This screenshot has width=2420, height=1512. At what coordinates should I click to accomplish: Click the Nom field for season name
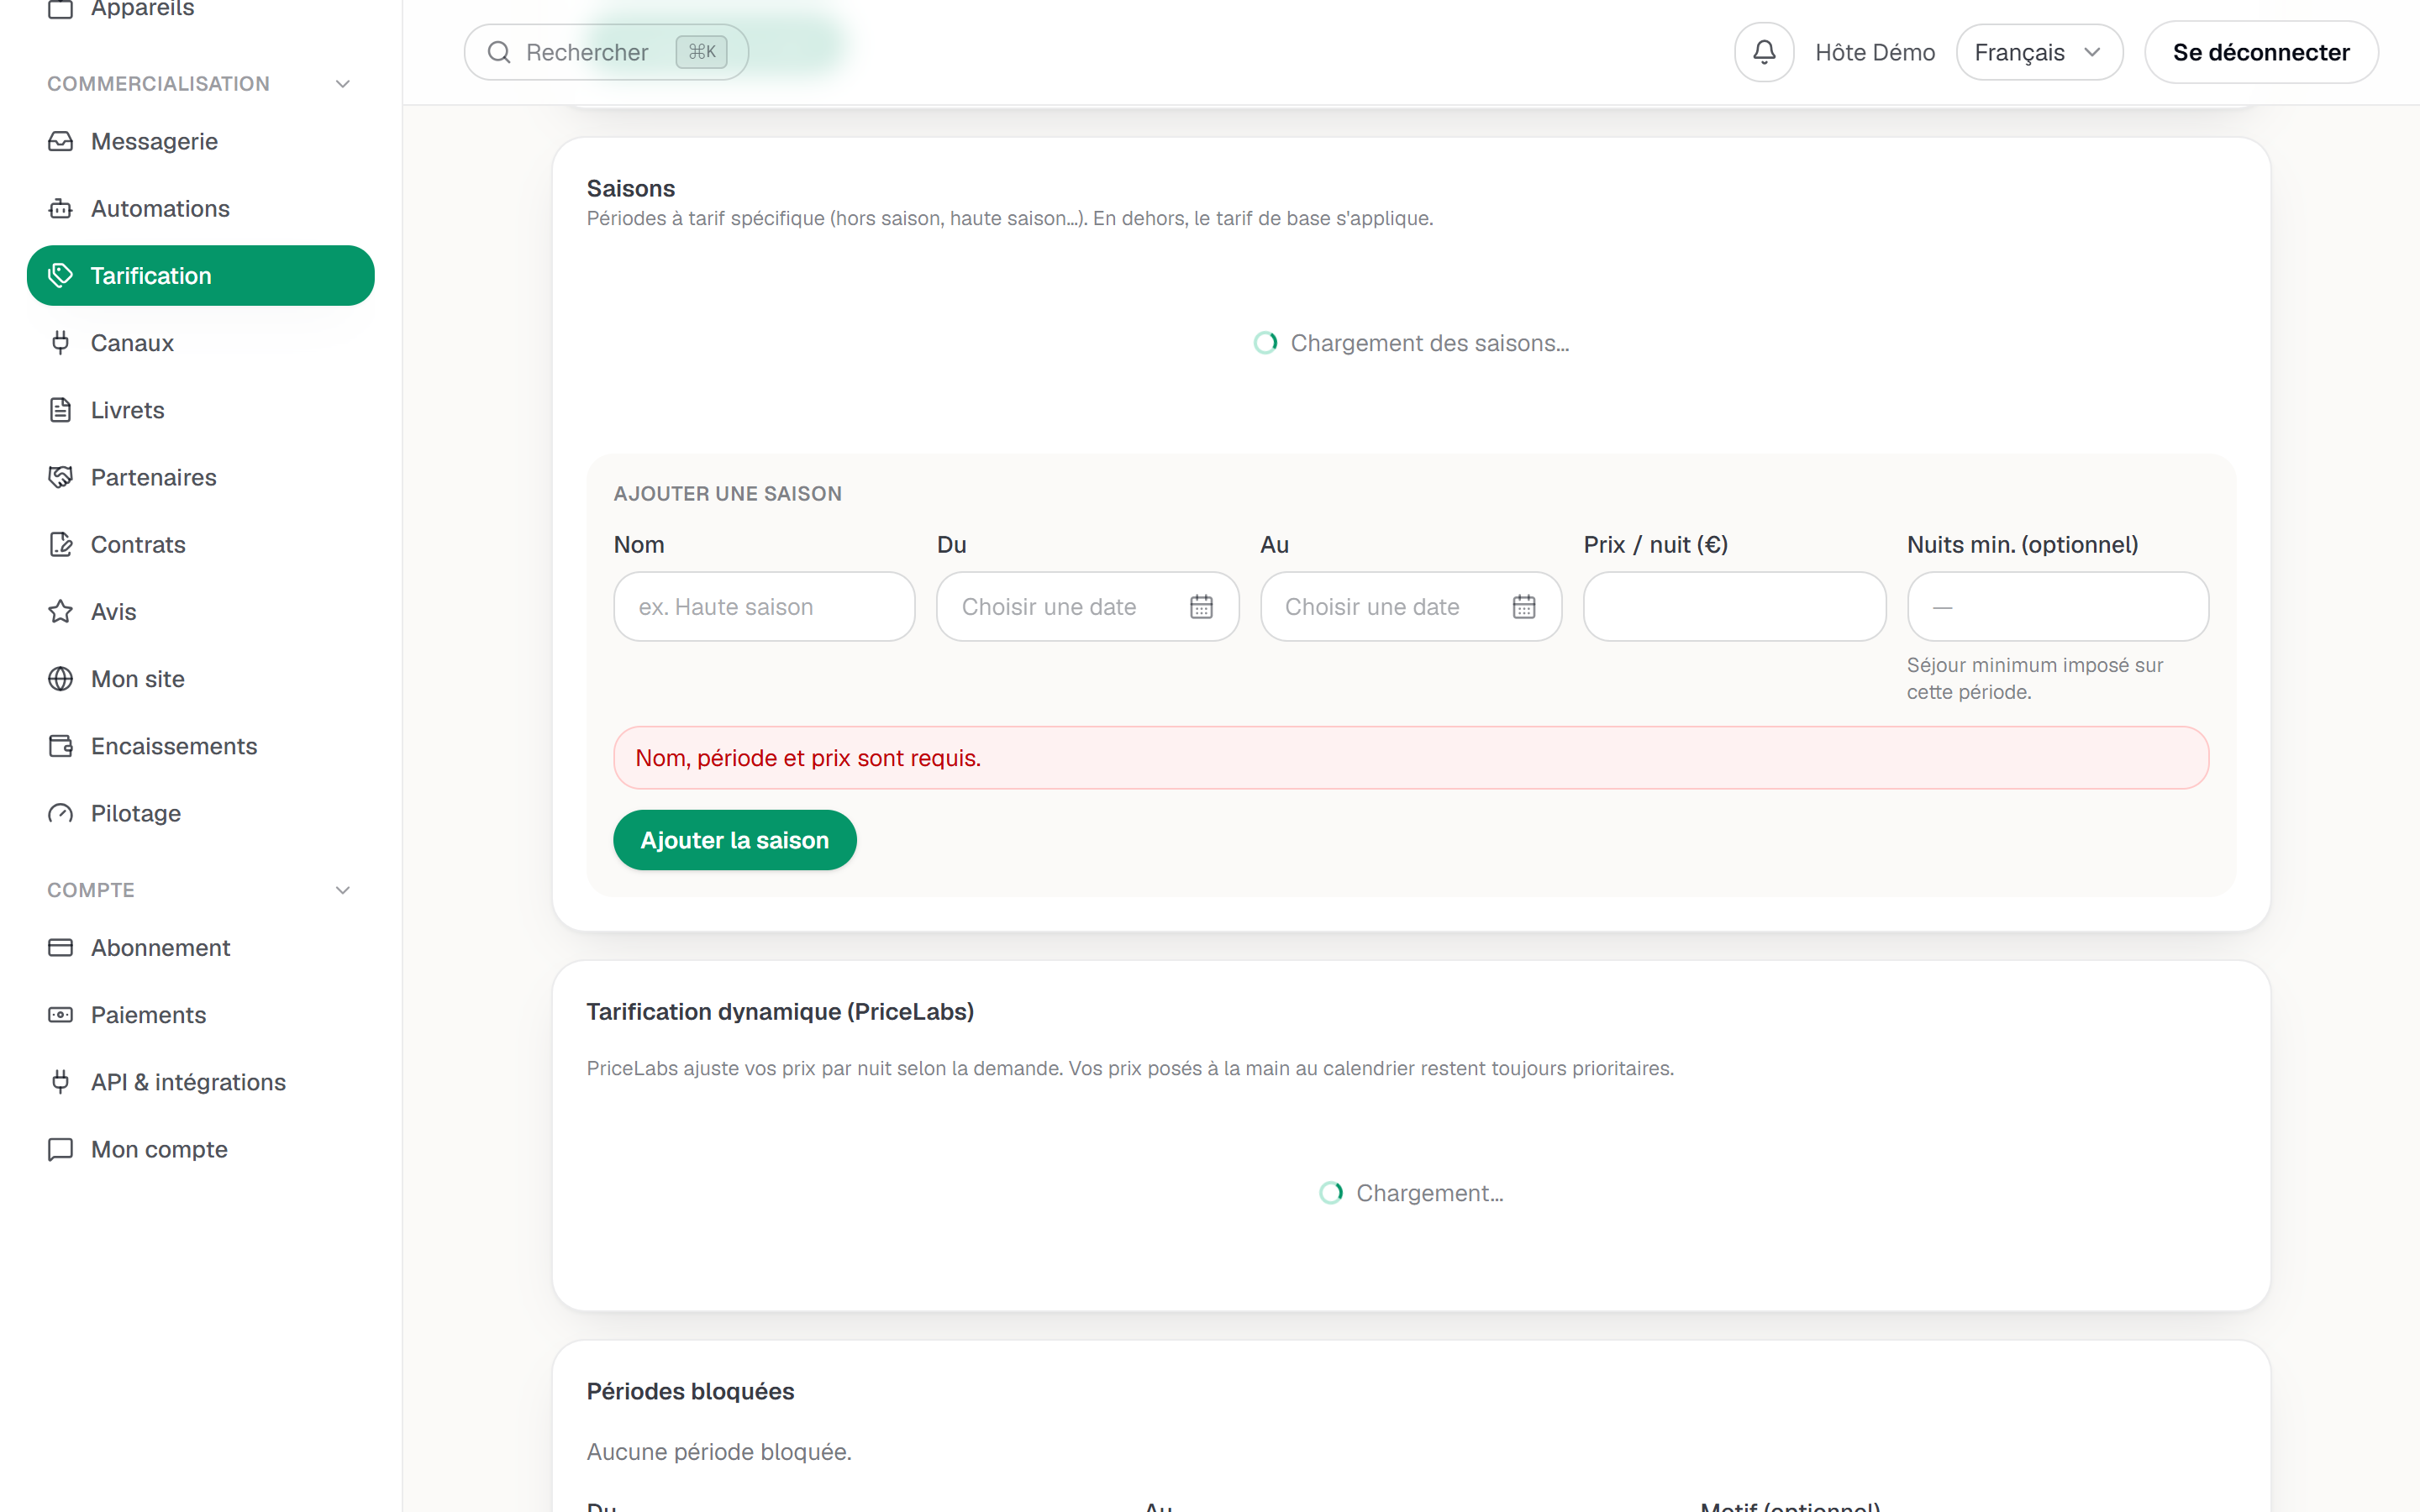(764, 607)
